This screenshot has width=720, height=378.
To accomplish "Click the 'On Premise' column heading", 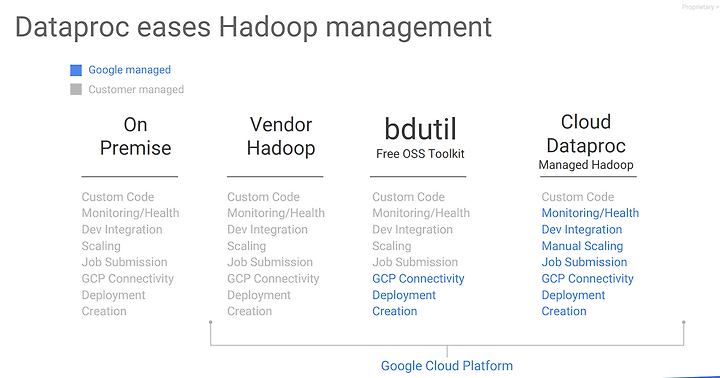I will (135, 136).
